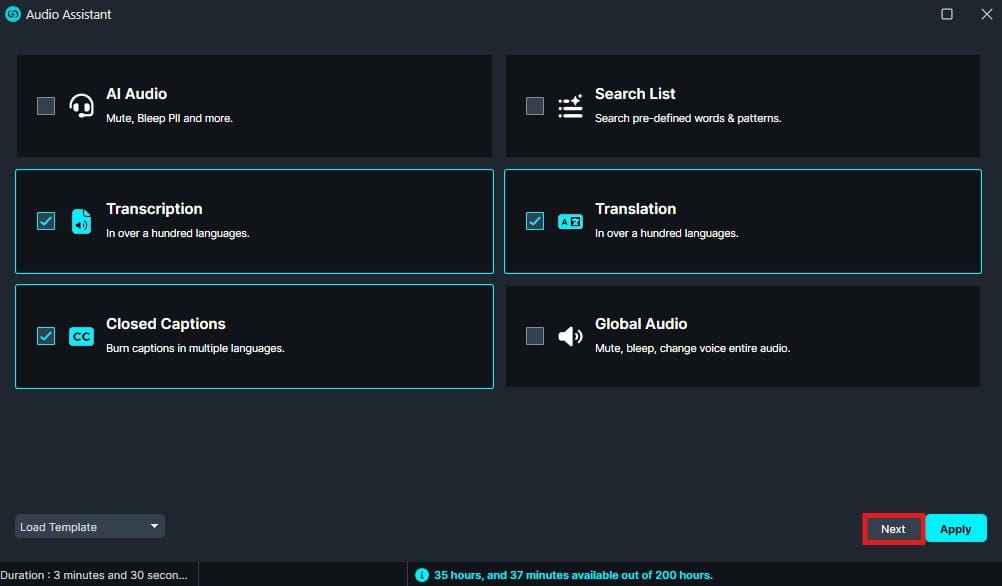The height and width of the screenshot is (586, 1002).
Task: Enable the AI Audio checkbox
Action: (x=46, y=106)
